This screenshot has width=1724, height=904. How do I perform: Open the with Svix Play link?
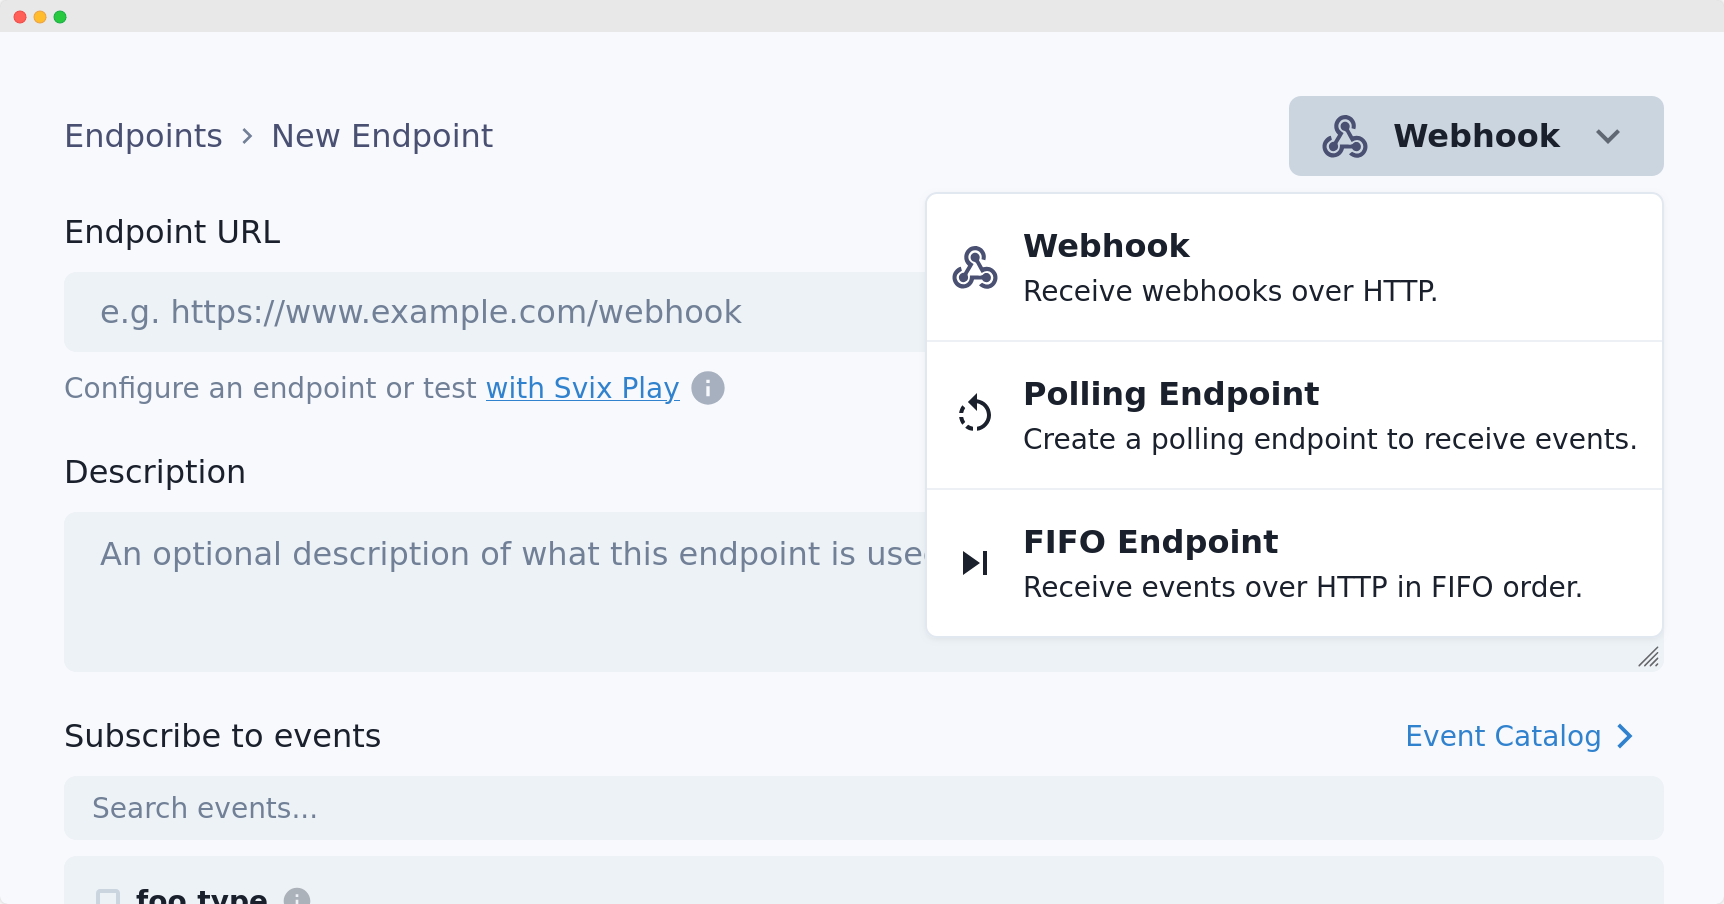(x=581, y=388)
